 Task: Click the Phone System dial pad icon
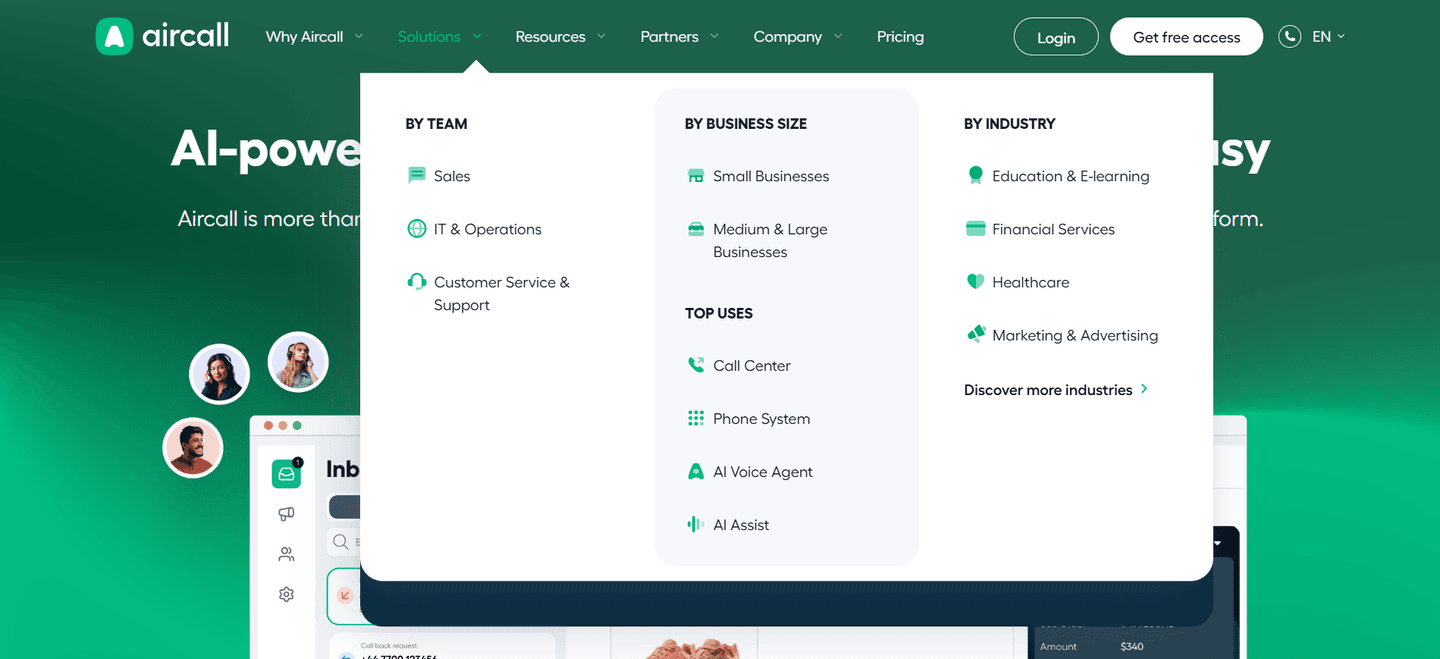[x=696, y=418]
